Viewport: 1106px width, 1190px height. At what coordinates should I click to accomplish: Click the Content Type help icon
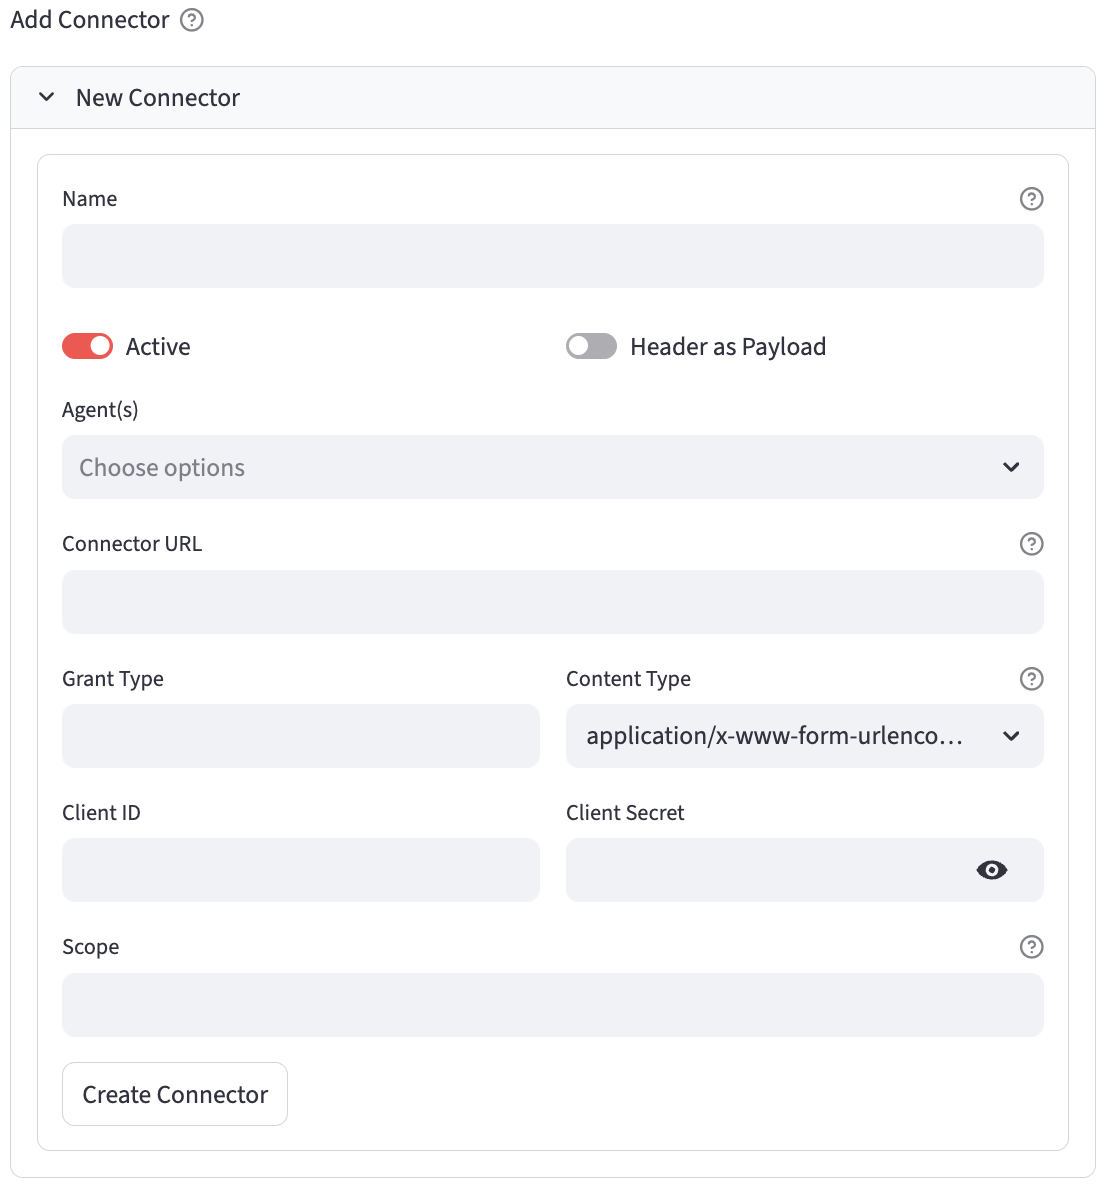1031,679
